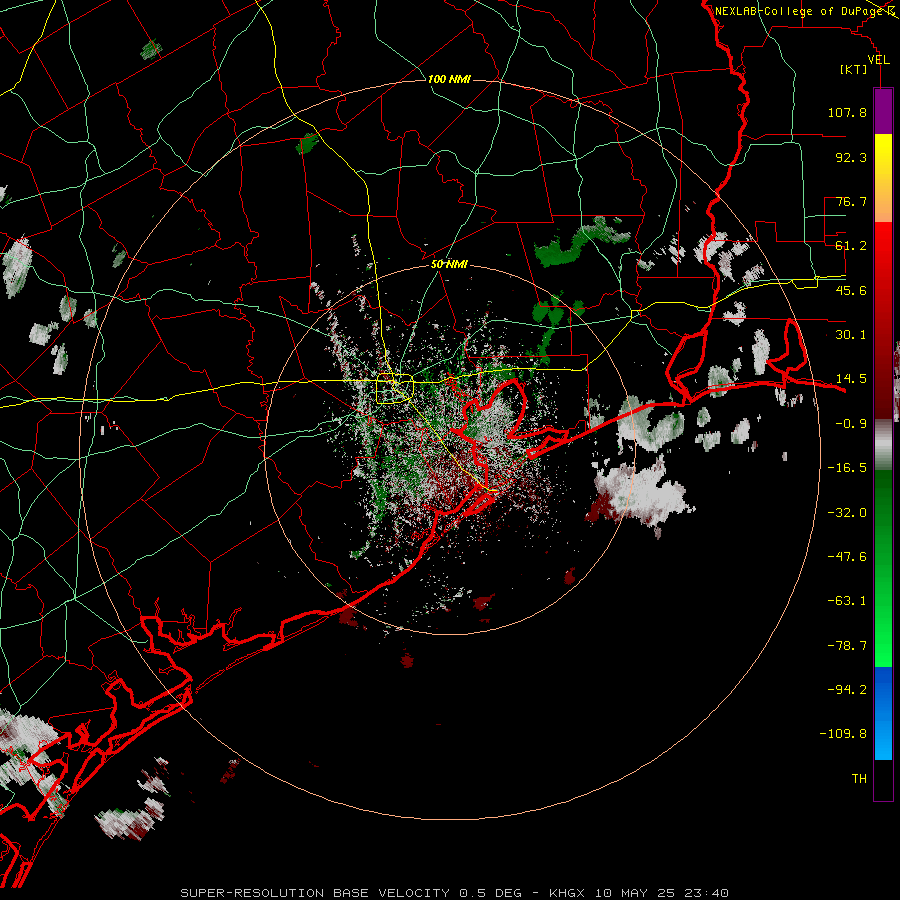This screenshot has width=900, height=900.
Task: Select the -94.2 velocity scale value
Action: (x=847, y=690)
